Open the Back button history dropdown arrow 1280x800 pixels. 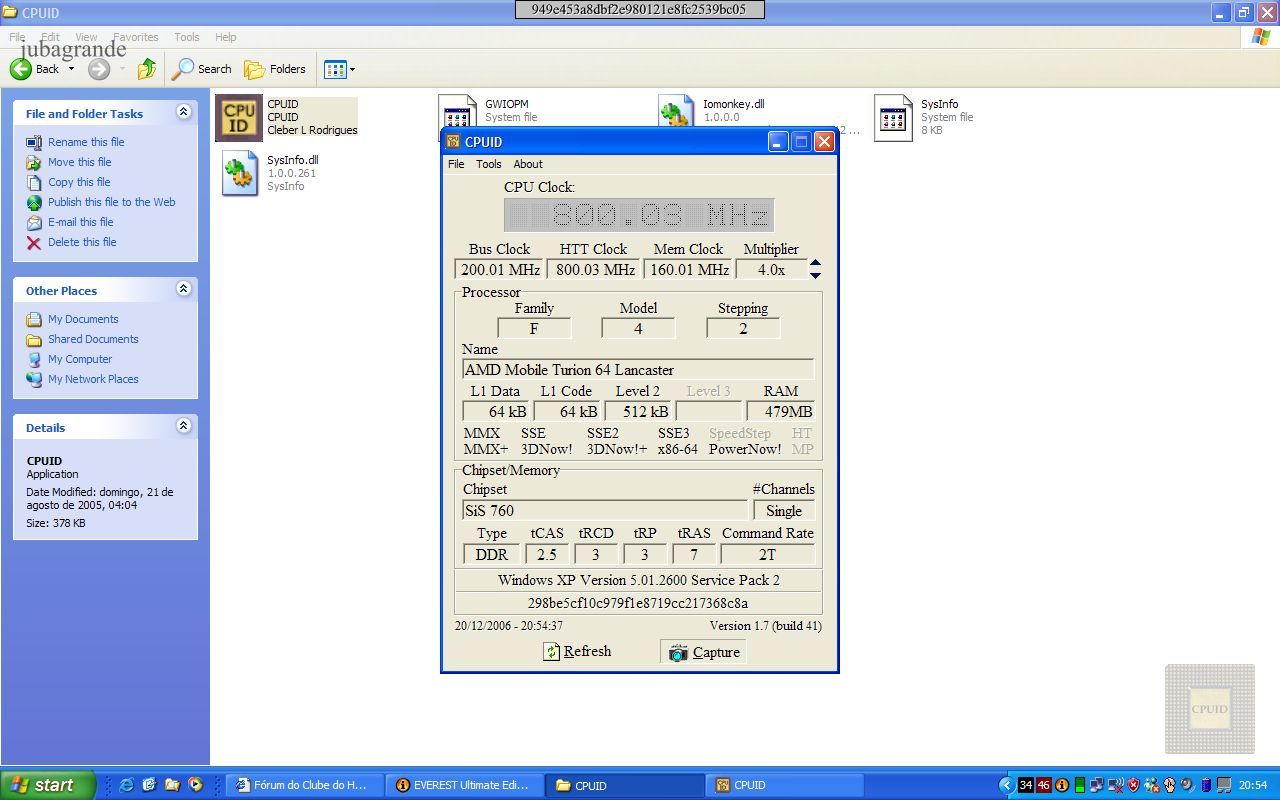pyautogui.click(x=71, y=69)
